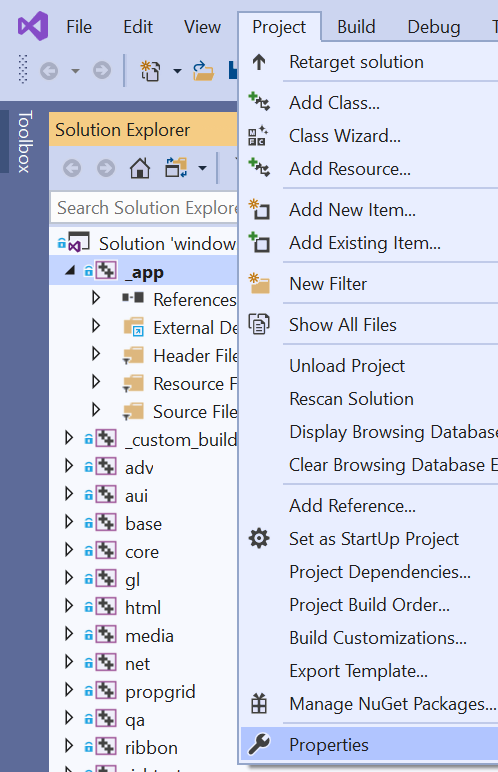Screen dimensions: 498x772
Task: Click the Solution Explorer panel title
Action: point(123,130)
